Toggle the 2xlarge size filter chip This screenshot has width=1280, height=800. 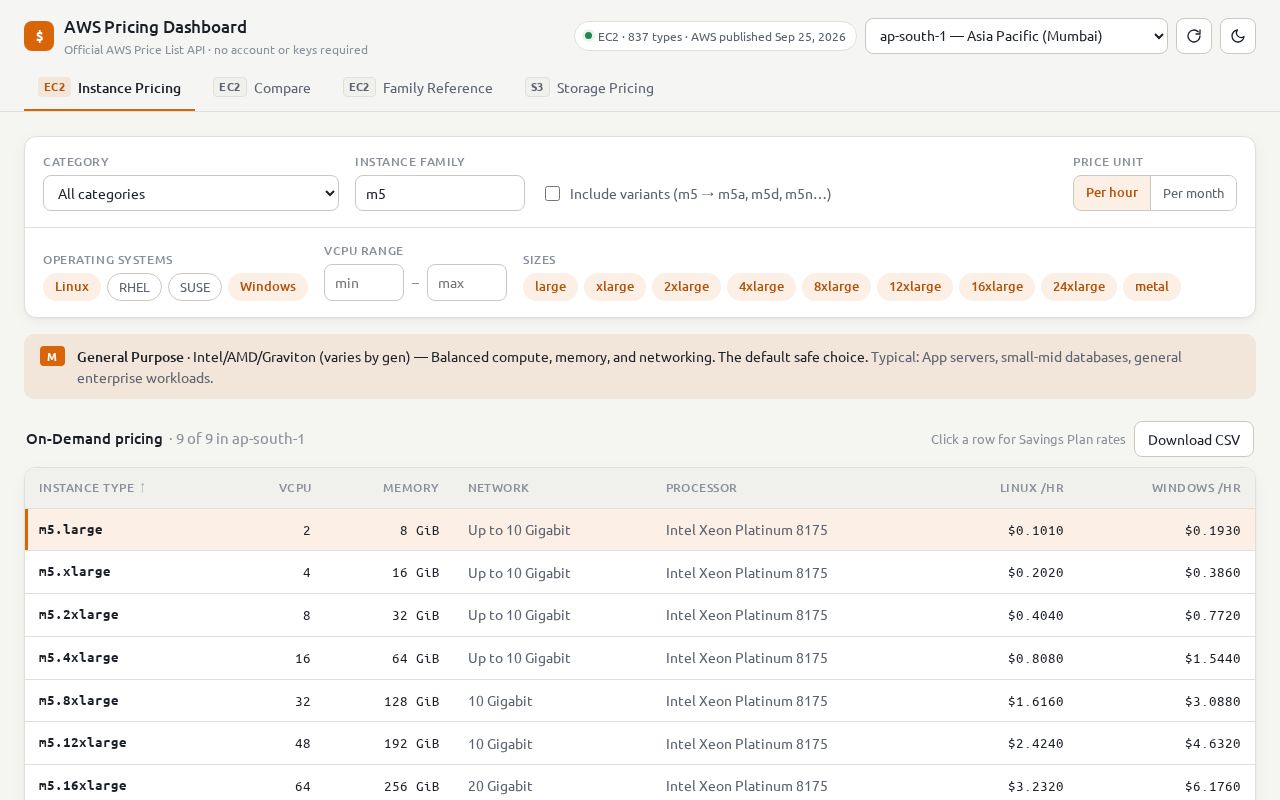pos(687,287)
